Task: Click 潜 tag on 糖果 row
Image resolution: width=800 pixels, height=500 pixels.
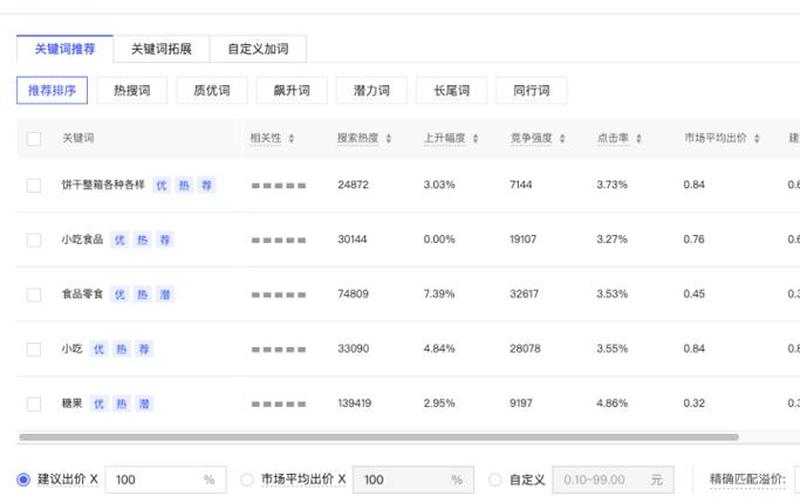Action: point(143,404)
